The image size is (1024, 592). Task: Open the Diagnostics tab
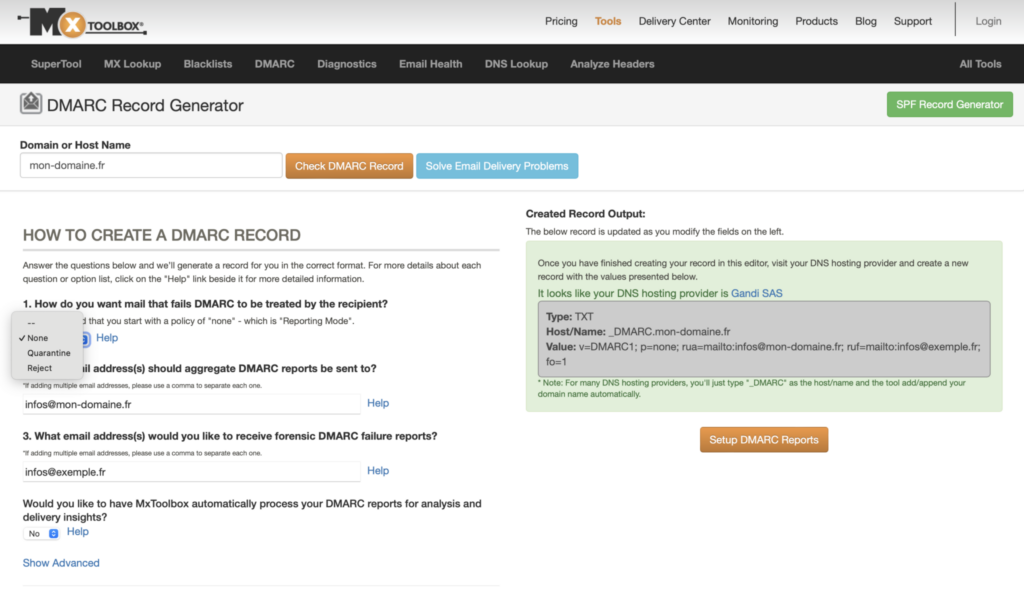(x=347, y=64)
